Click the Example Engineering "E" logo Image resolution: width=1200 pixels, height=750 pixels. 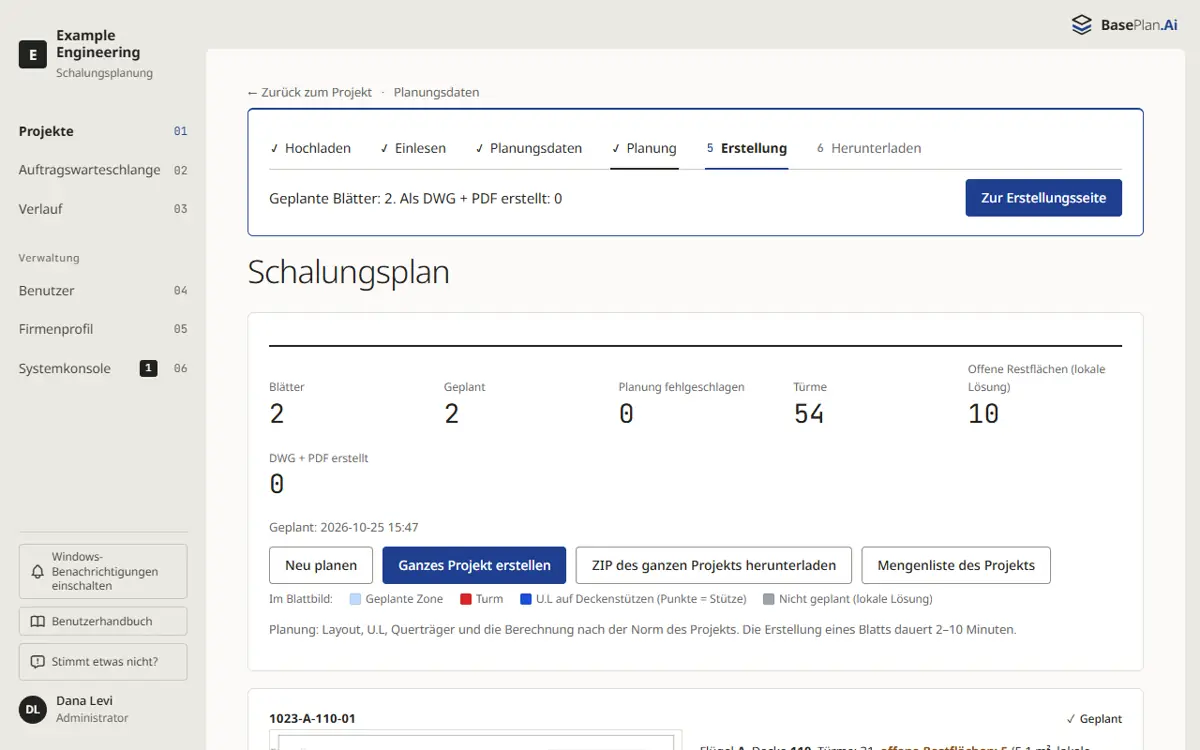coord(33,54)
